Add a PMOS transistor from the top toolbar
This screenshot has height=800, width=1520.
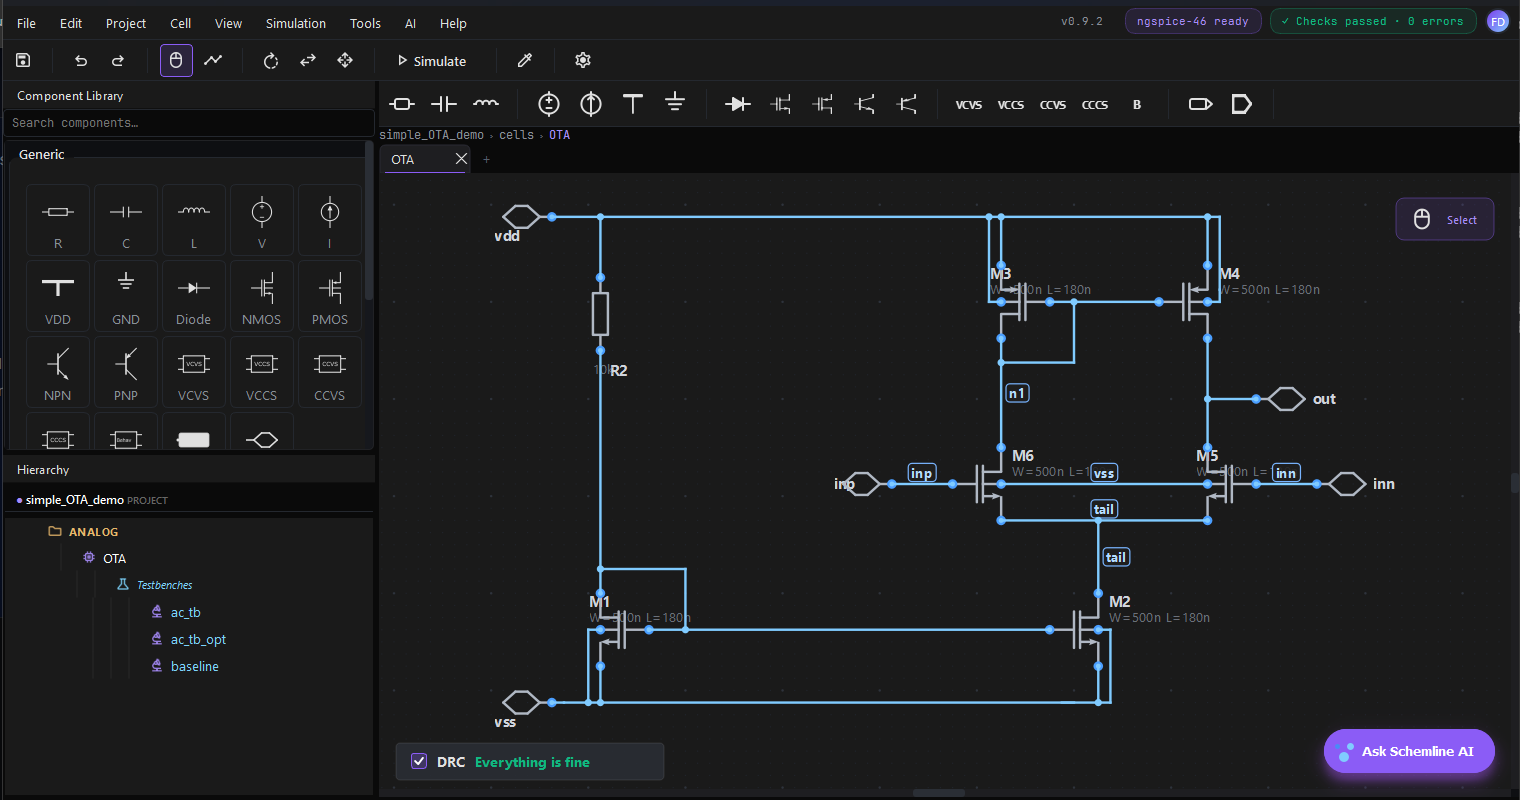[x=822, y=104]
